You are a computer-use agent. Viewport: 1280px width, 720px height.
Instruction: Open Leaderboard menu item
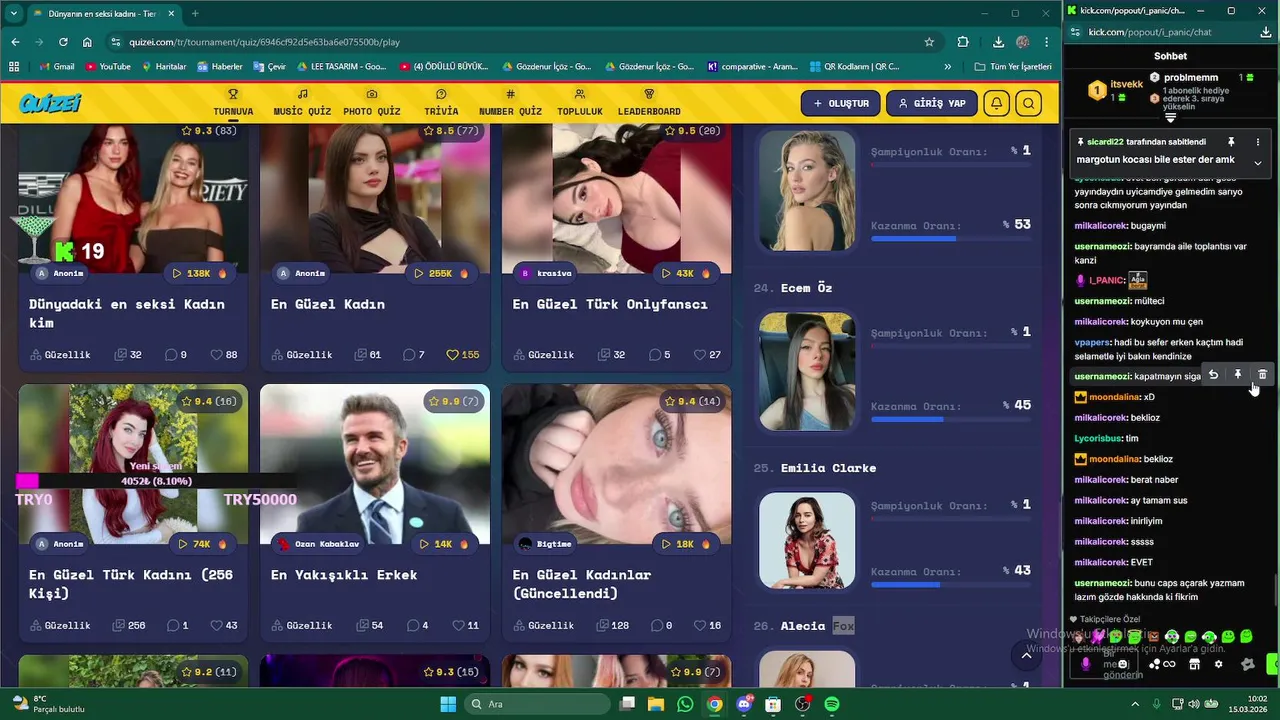(x=649, y=103)
